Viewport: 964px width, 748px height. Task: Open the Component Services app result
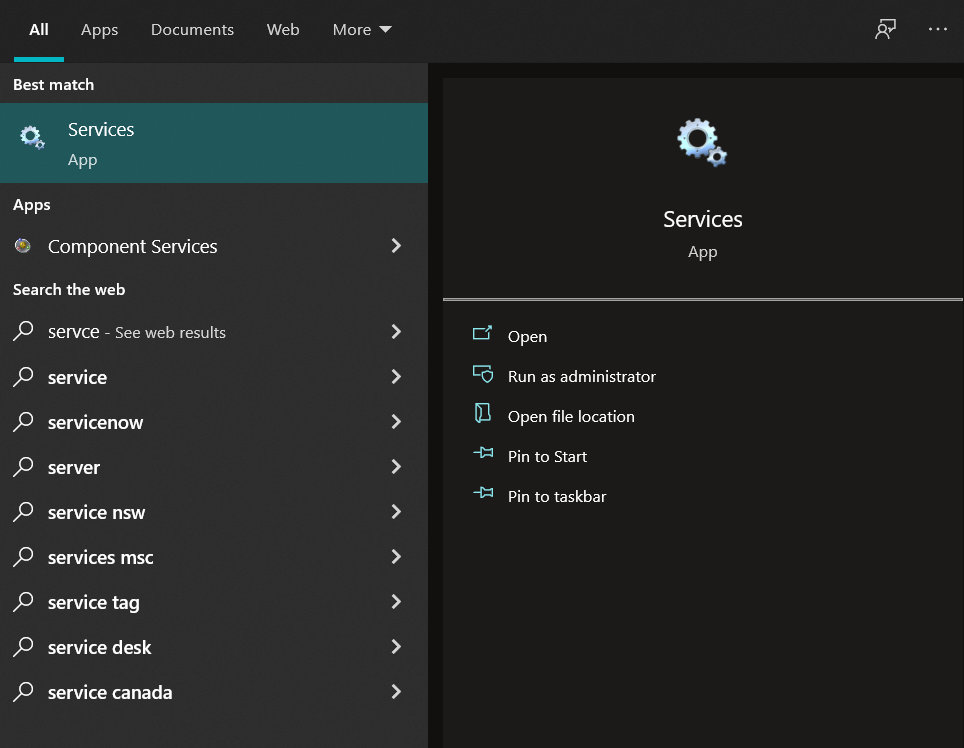(214, 246)
